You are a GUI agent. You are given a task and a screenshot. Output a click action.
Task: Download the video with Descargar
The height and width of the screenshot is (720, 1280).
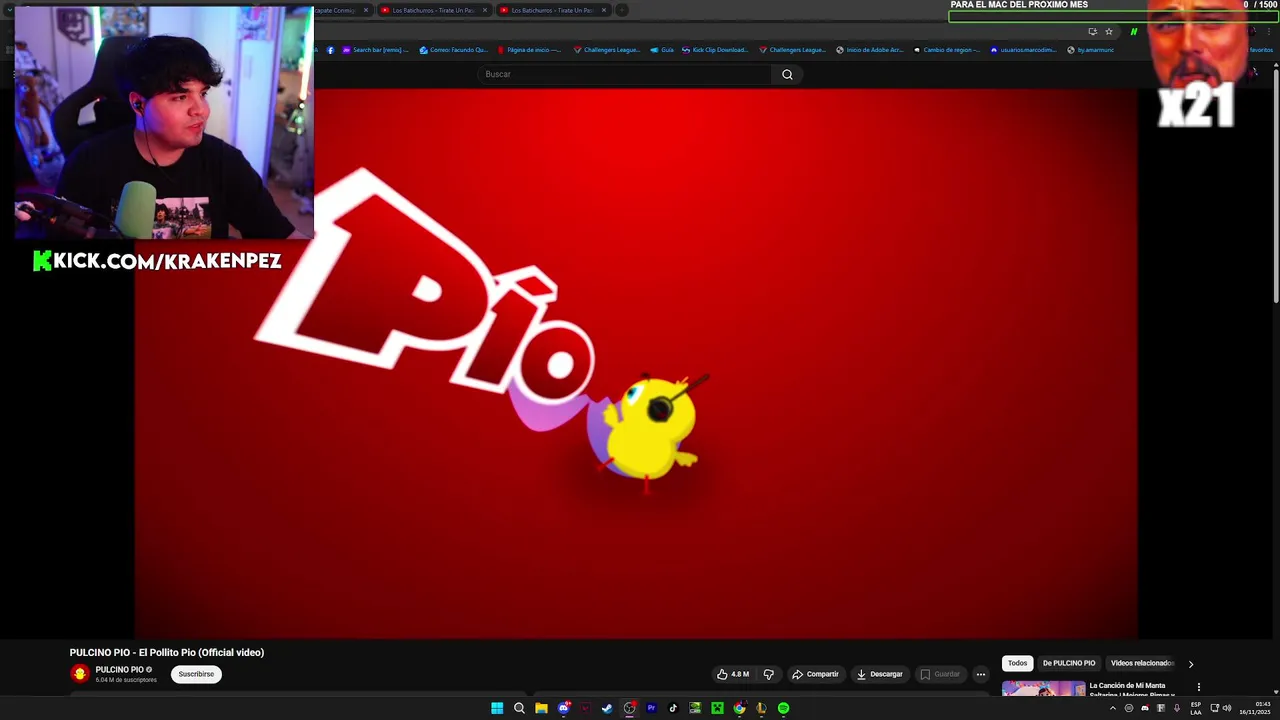coord(880,674)
